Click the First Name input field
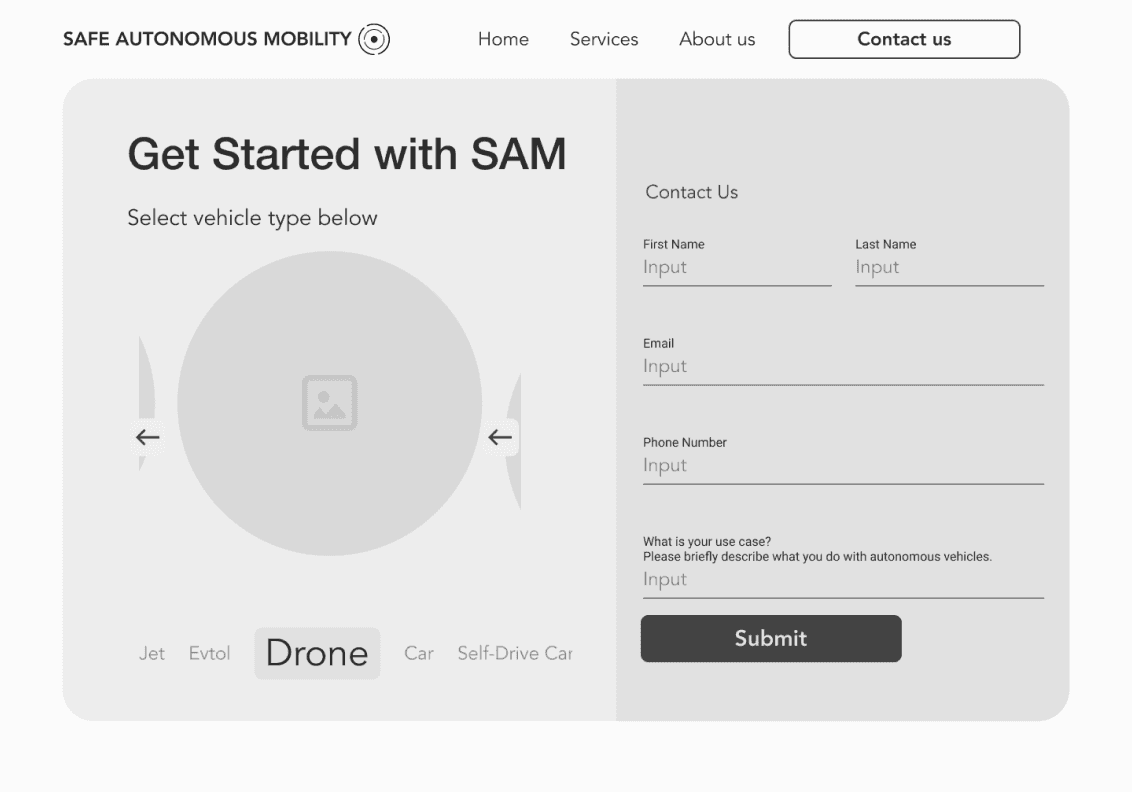Viewport: 1132px width, 792px height. (x=737, y=268)
